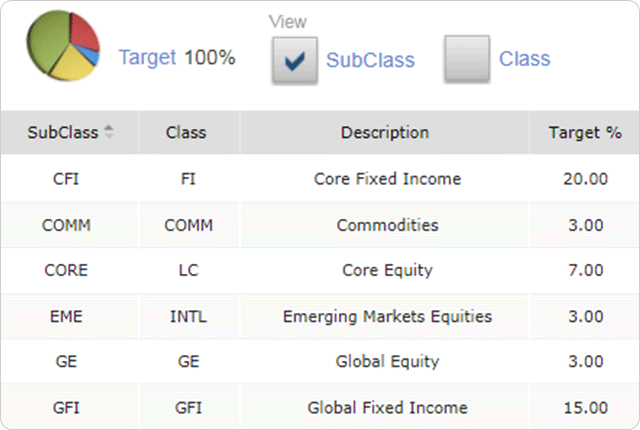Viewport: 640px width, 430px height.
Task: Uncheck the SubClass view checkbox
Action: (294, 60)
